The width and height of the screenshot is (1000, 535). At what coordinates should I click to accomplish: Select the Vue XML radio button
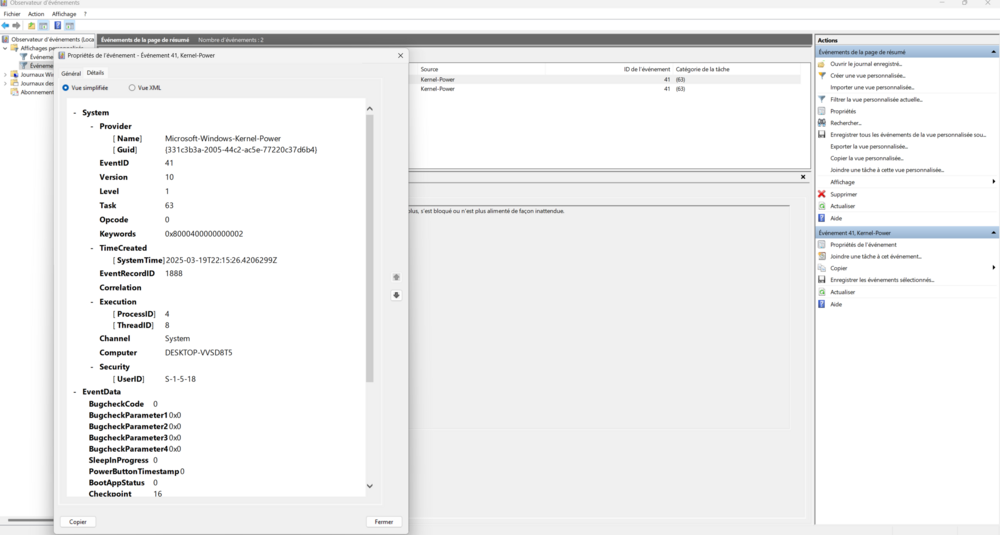pos(132,88)
